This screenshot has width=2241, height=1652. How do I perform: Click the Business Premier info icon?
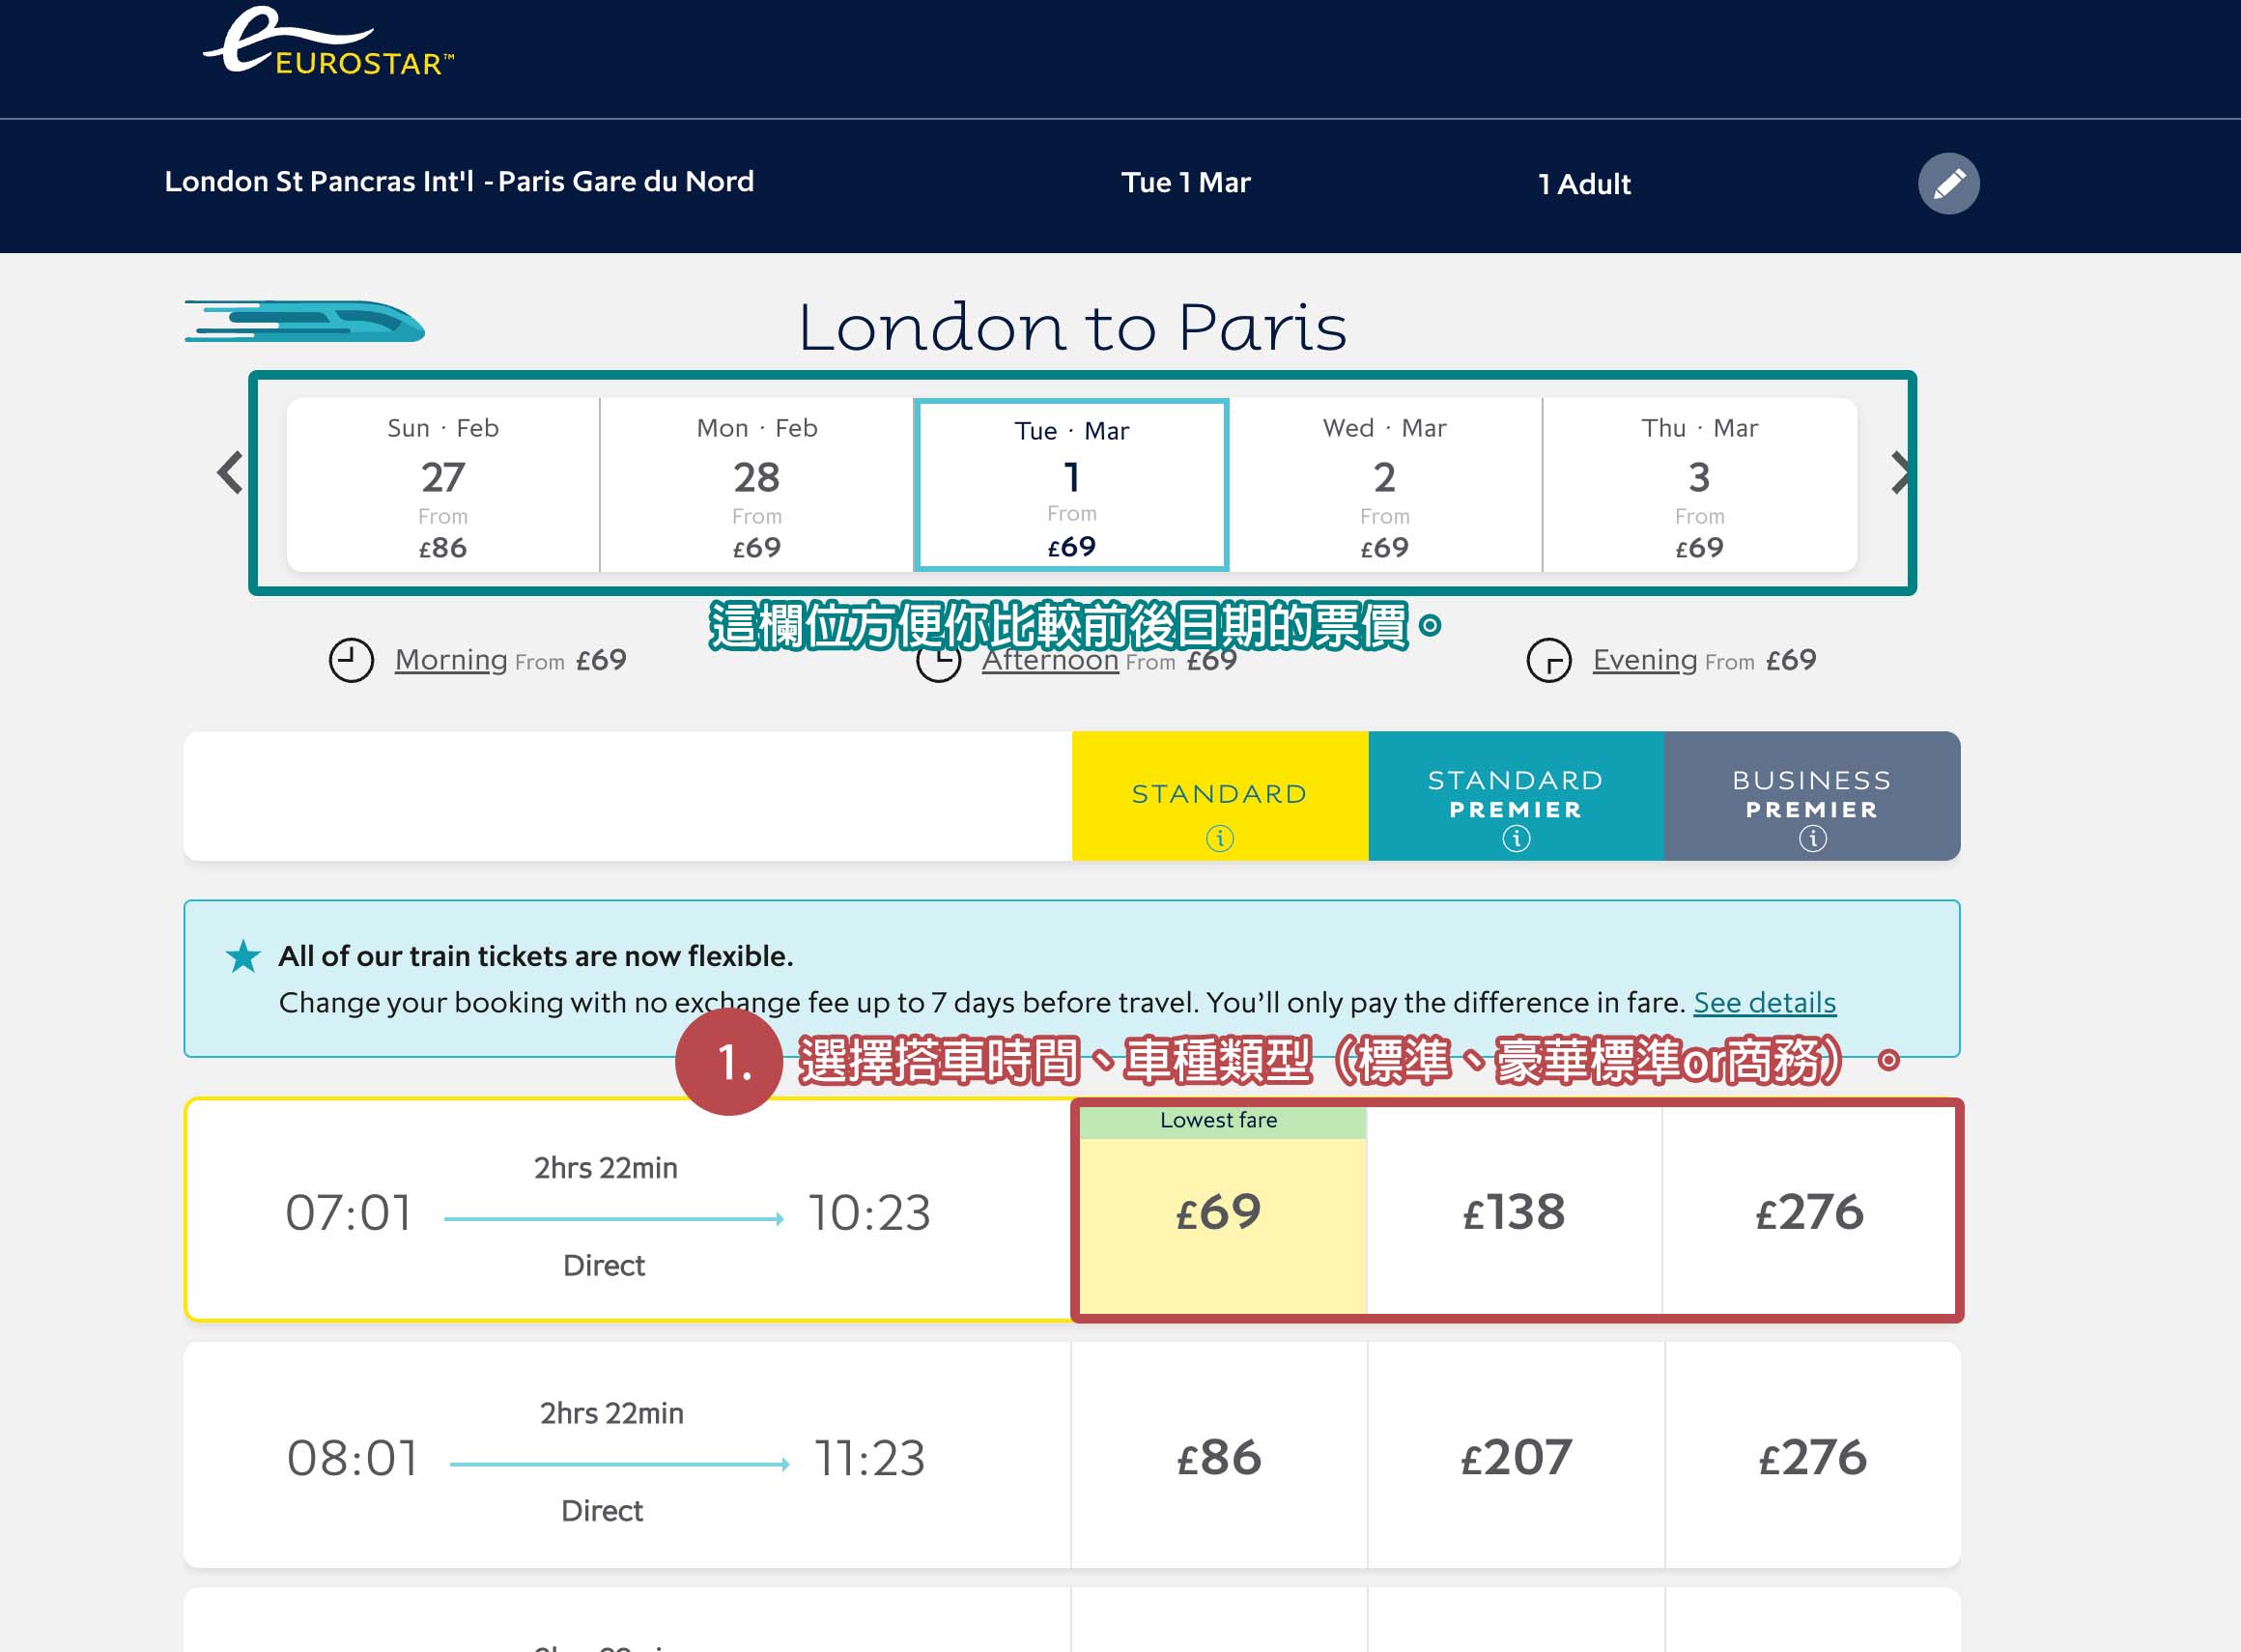(1812, 838)
